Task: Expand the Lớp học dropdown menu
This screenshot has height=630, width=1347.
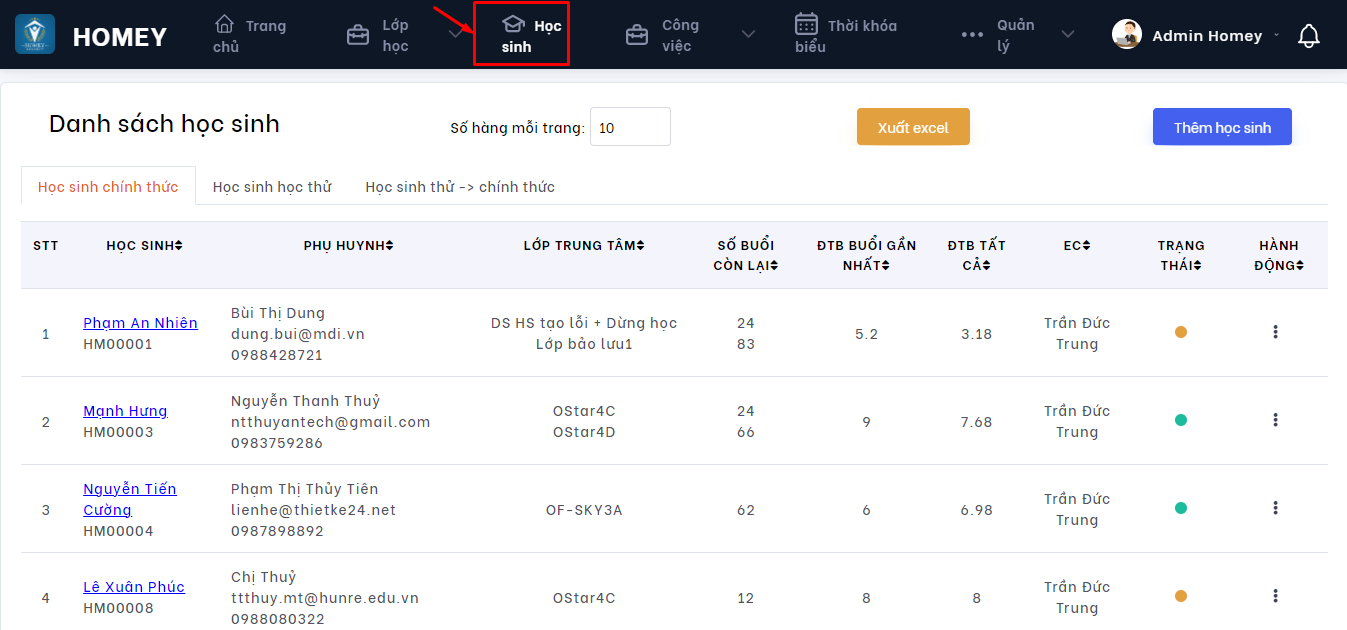Action: pyautogui.click(x=455, y=35)
